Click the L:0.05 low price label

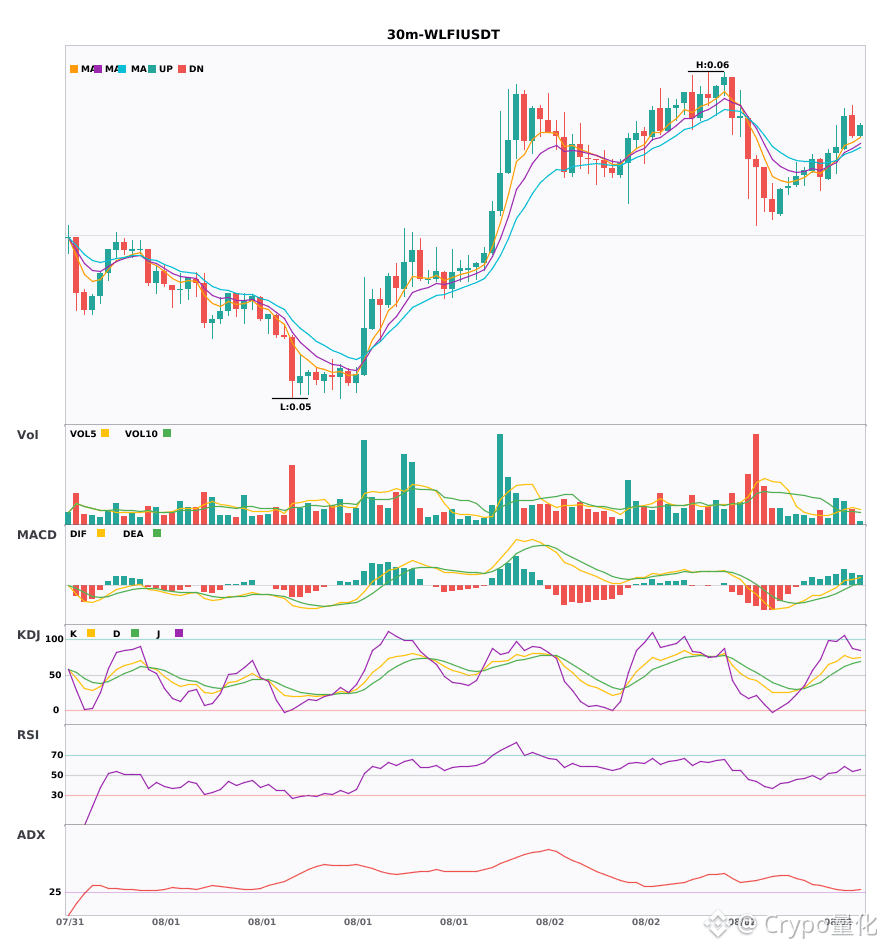click(296, 407)
